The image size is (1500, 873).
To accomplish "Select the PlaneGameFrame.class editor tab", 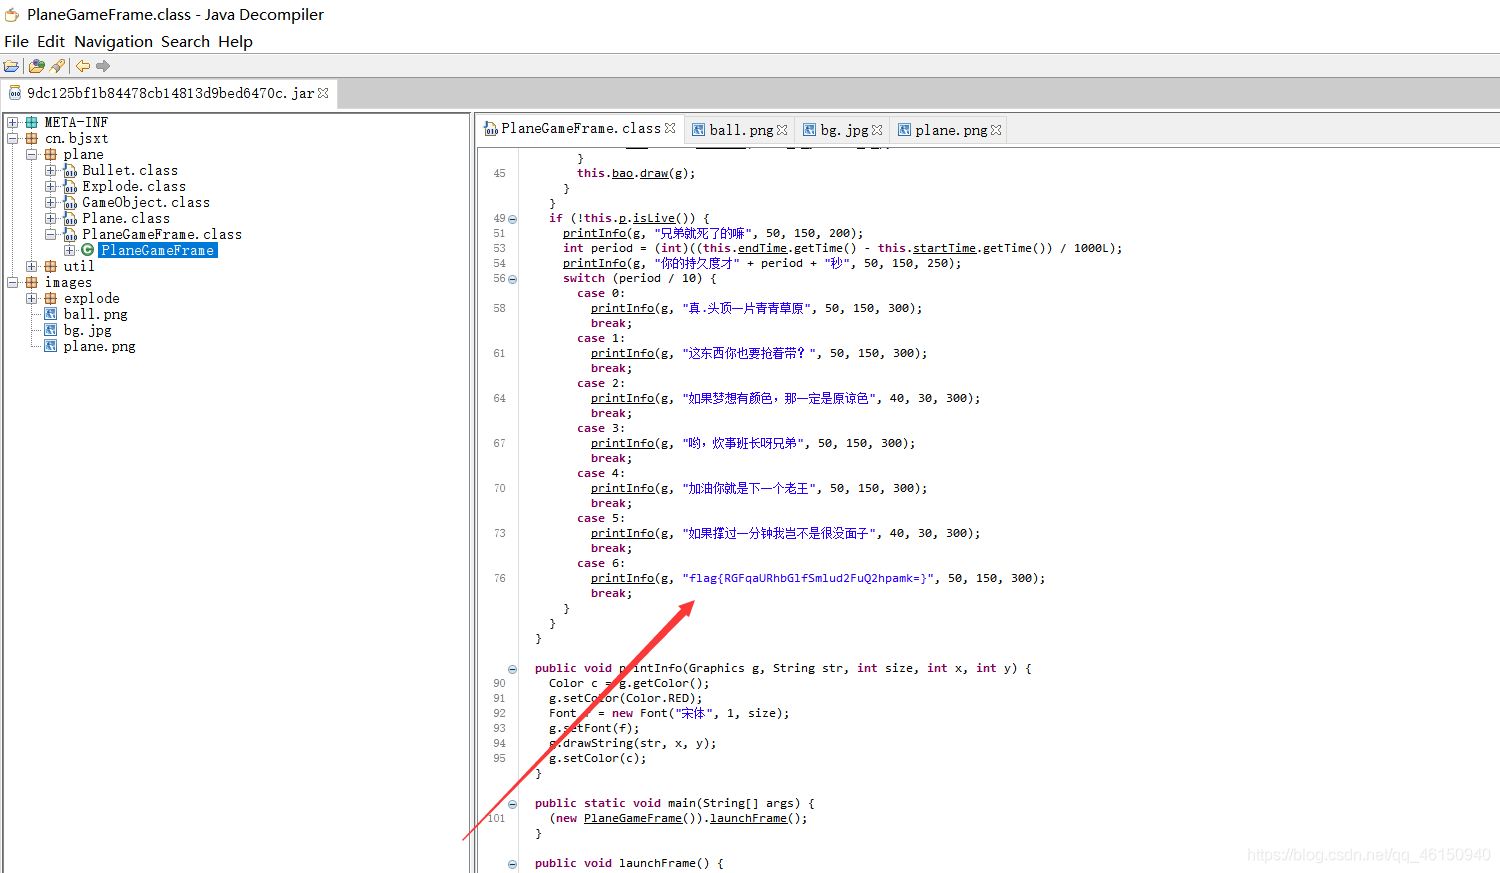I will coord(580,128).
